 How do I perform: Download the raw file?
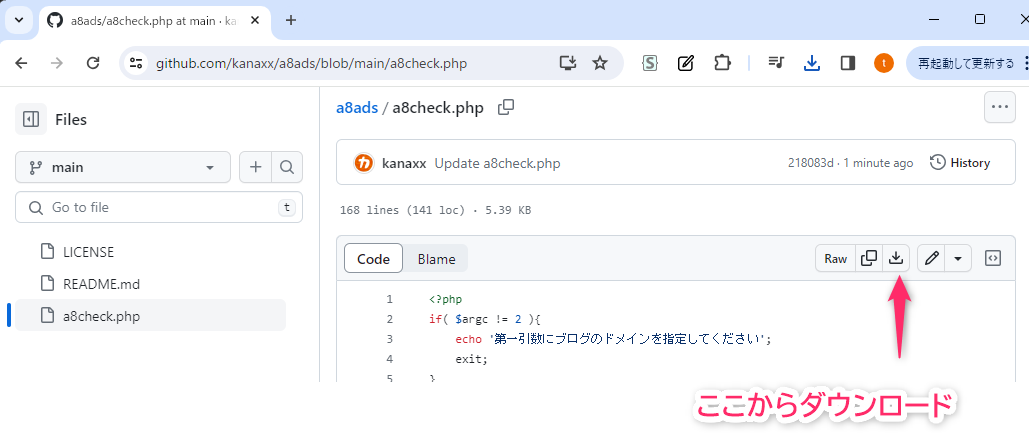coord(896,259)
